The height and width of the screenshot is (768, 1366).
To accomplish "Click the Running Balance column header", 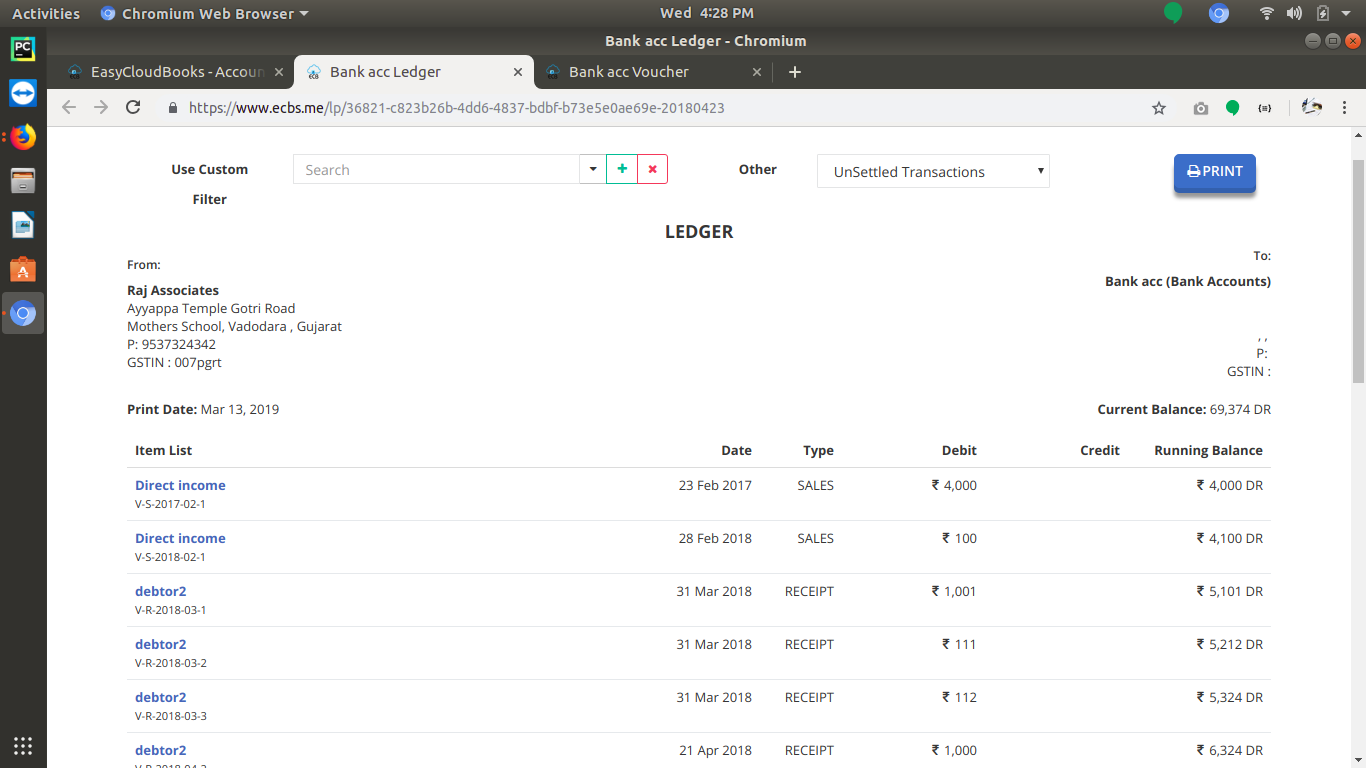I will 1208,450.
